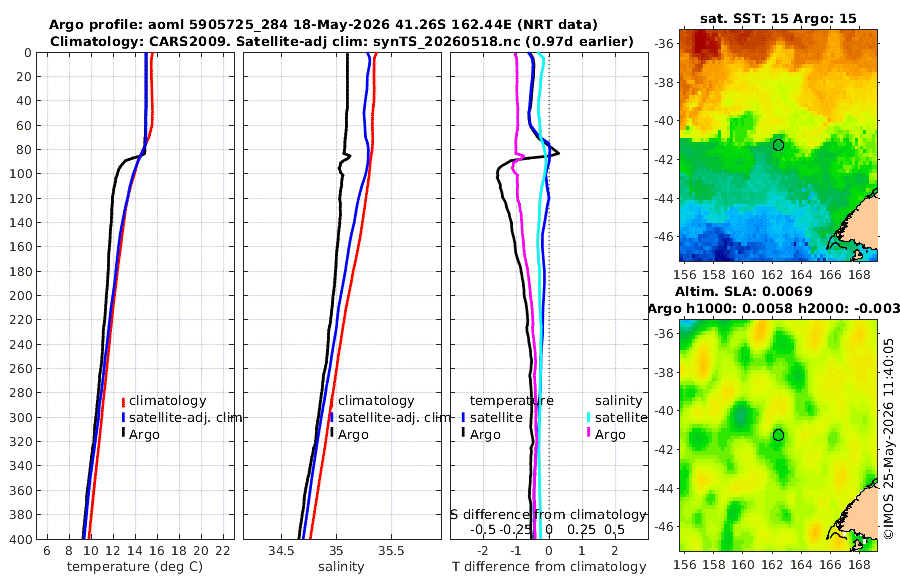Click black Argo swatch in temperature legend
This screenshot has height=580, width=900.
[x=123, y=434]
